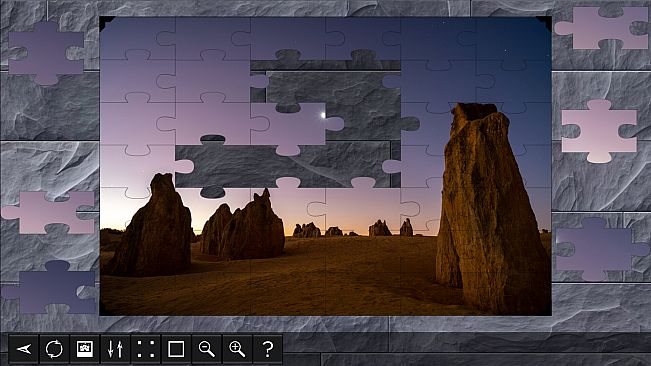
Task: Click the circular arrows rotate icon
Action: click(x=54, y=349)
